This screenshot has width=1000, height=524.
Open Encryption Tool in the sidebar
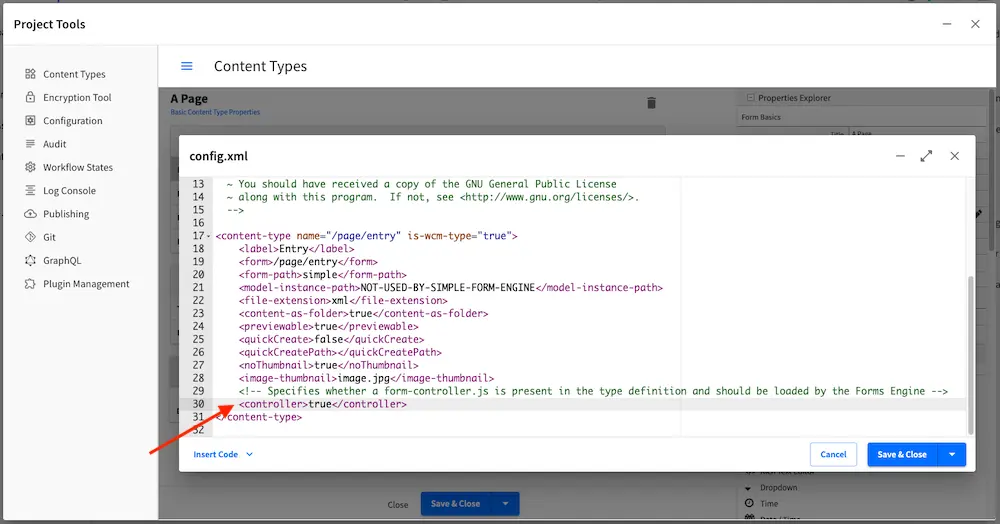(x=77, y=98)
